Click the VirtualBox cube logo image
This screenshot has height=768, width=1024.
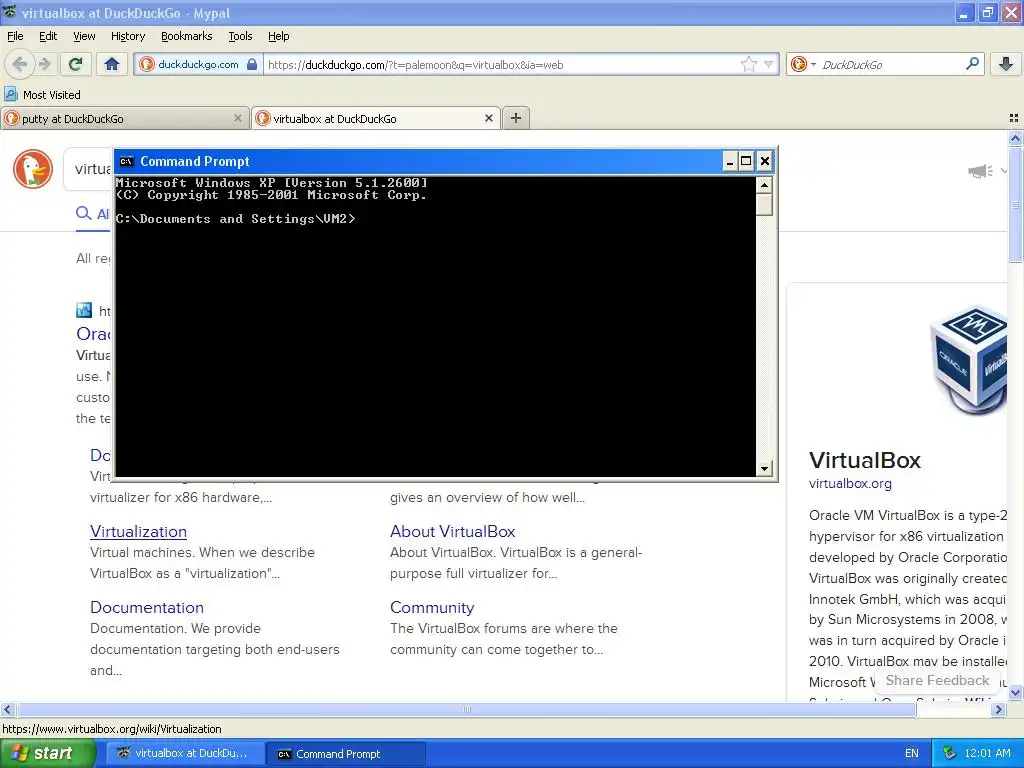point(968,360)
